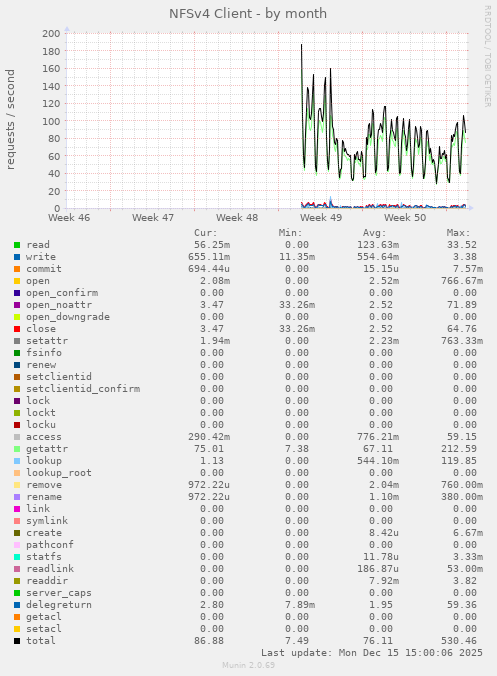Screen dimensions: 497x676
Task: Click the Week 48 axis label
Action: pyautogui.click(x=237, y=218)
